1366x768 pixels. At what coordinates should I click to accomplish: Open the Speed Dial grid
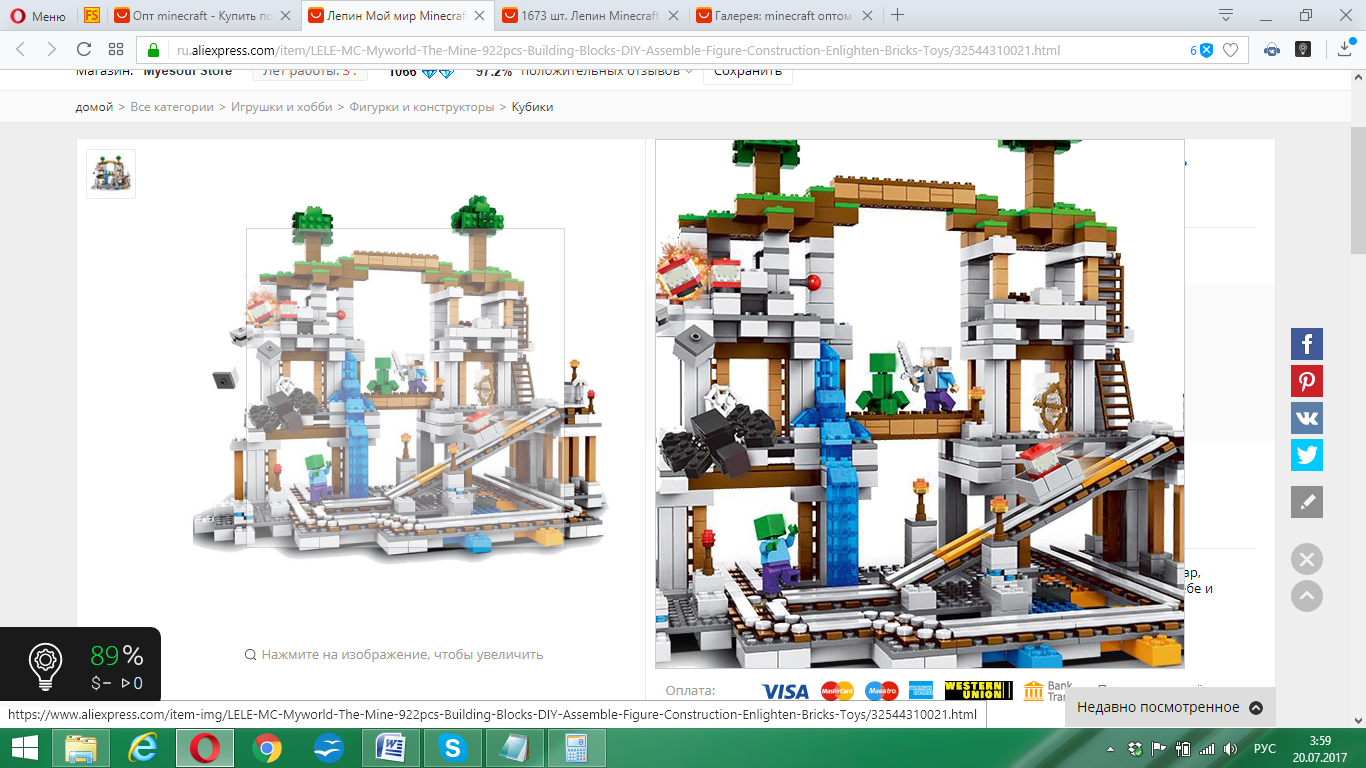click(116, 49)
